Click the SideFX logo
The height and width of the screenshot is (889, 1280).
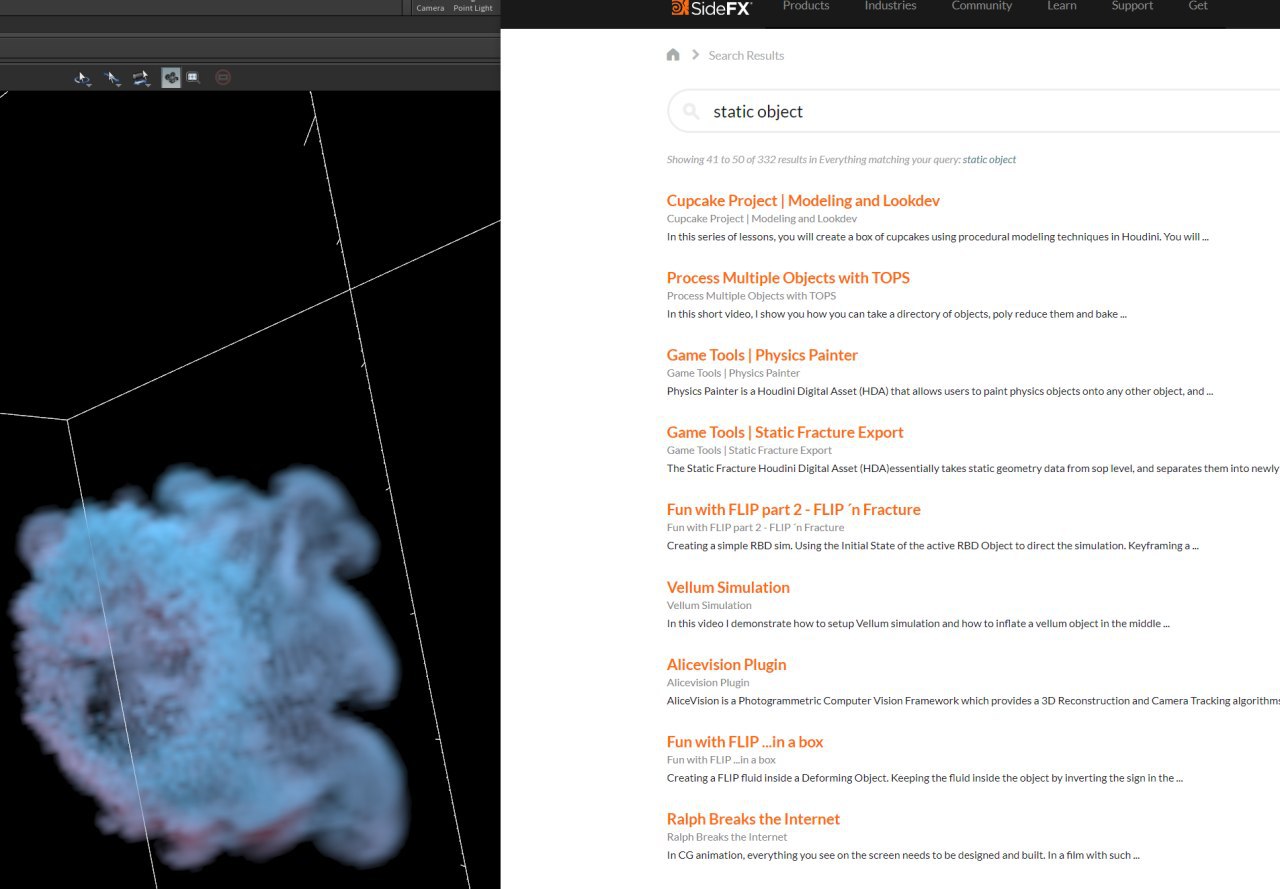coord(711,8)
